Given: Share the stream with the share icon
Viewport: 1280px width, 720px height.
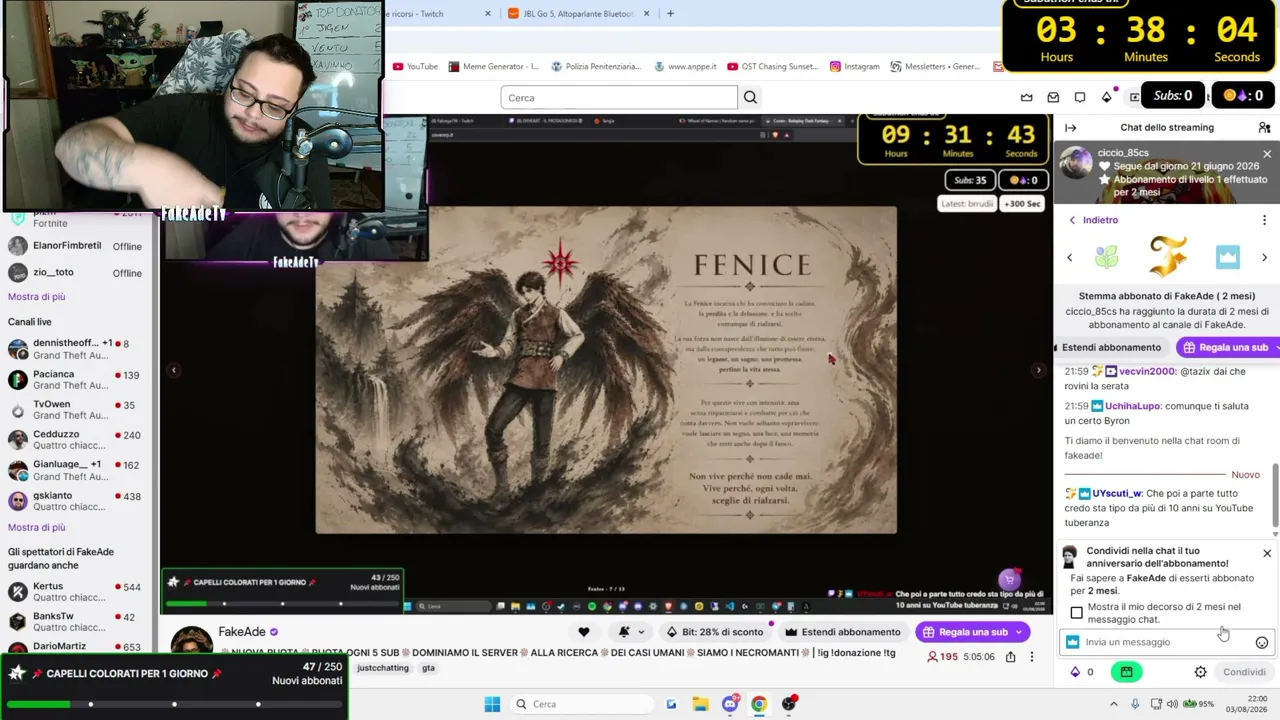Looking at the screenshot, I should [1010, 657].
